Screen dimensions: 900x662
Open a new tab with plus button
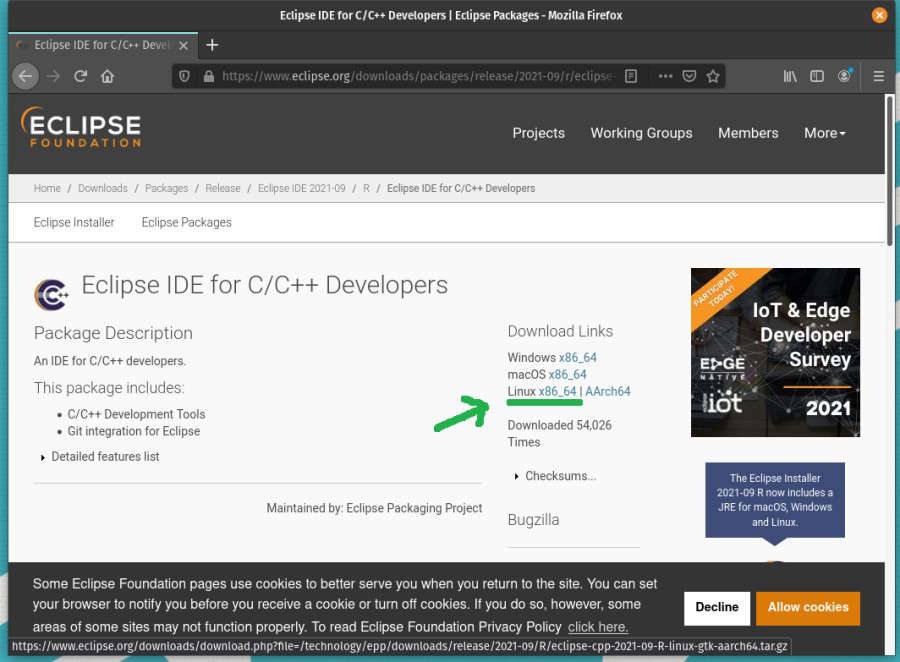[x=212, y=45]
